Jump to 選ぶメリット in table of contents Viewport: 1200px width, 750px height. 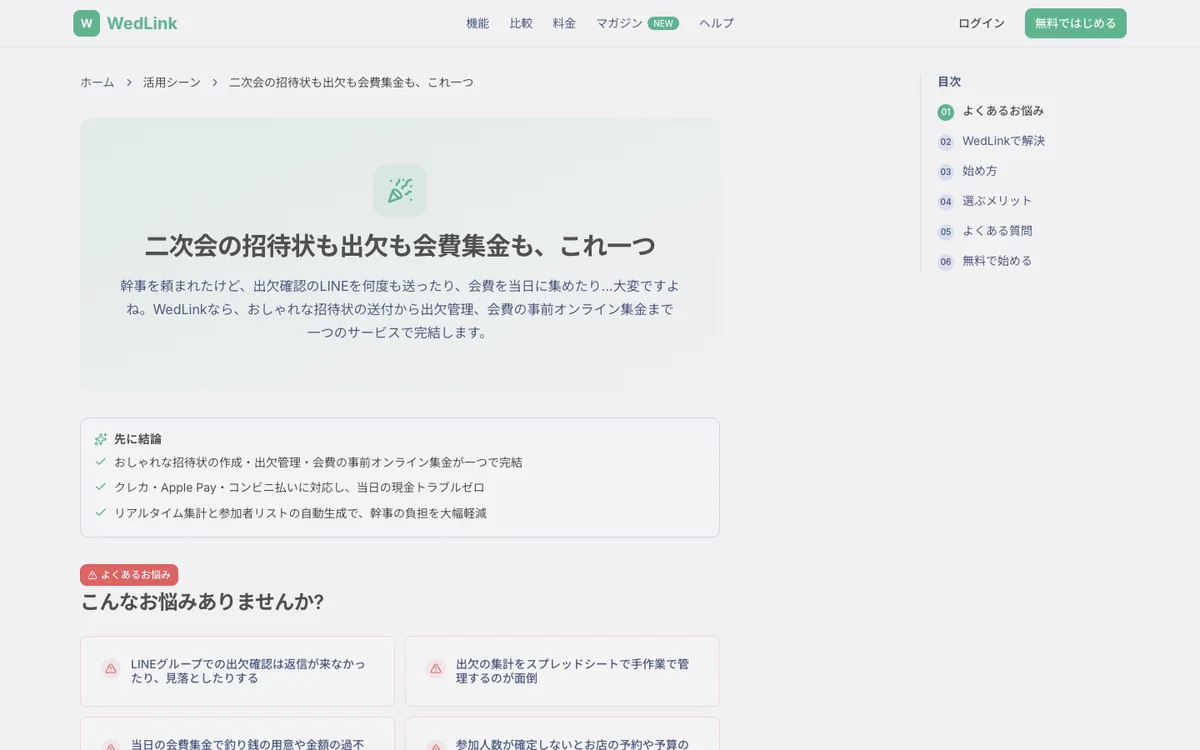tap(997, 201)
